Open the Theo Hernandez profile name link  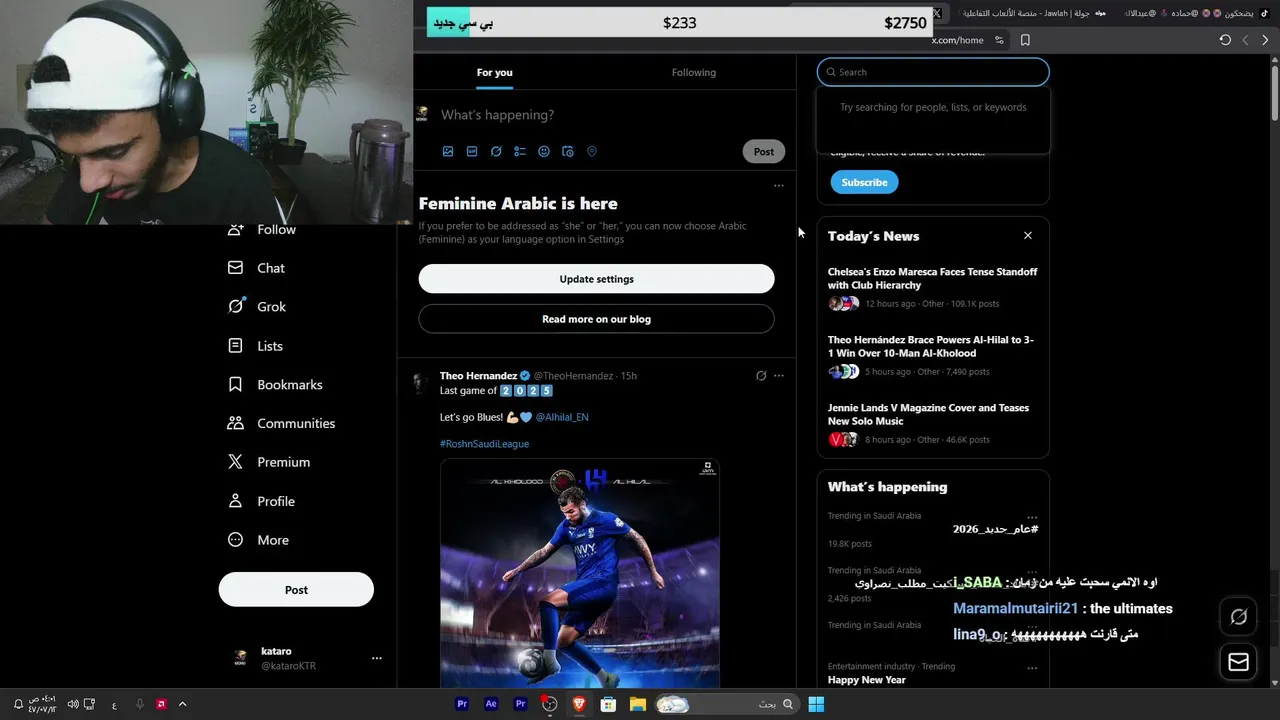[478, 376]
